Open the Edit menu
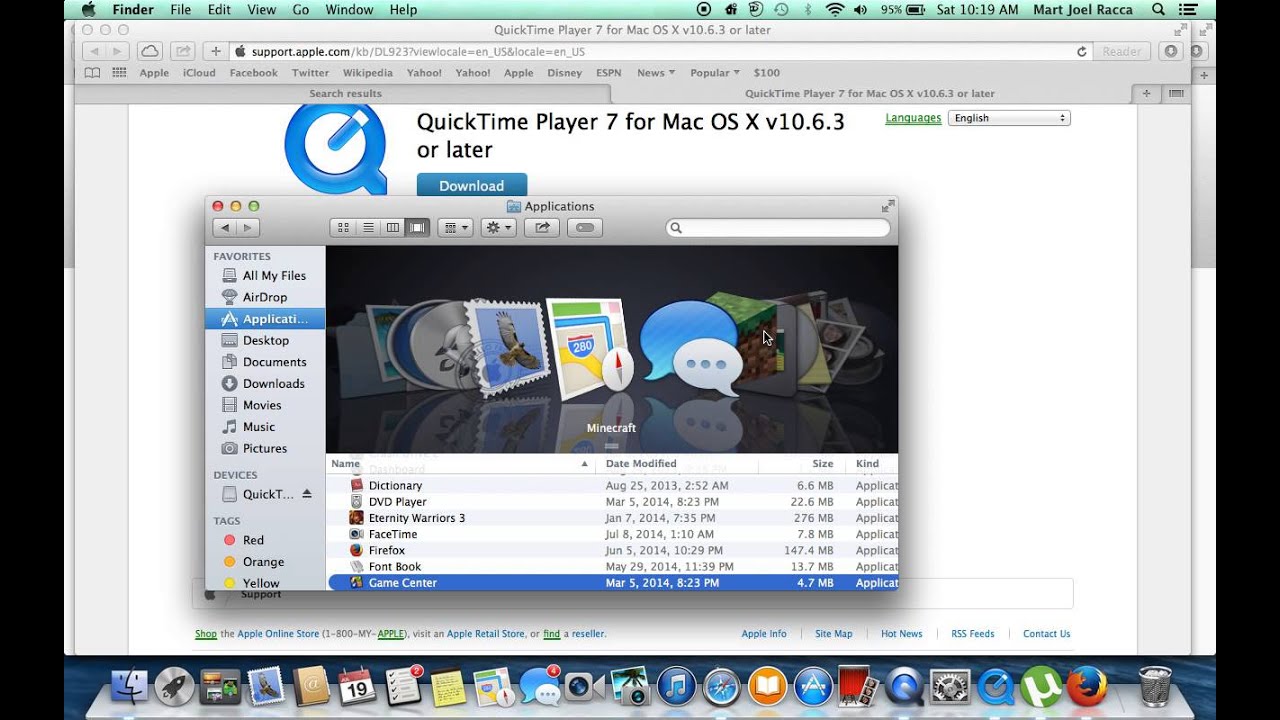Screen dimensions: 1280x720 [x=219, y=10]
